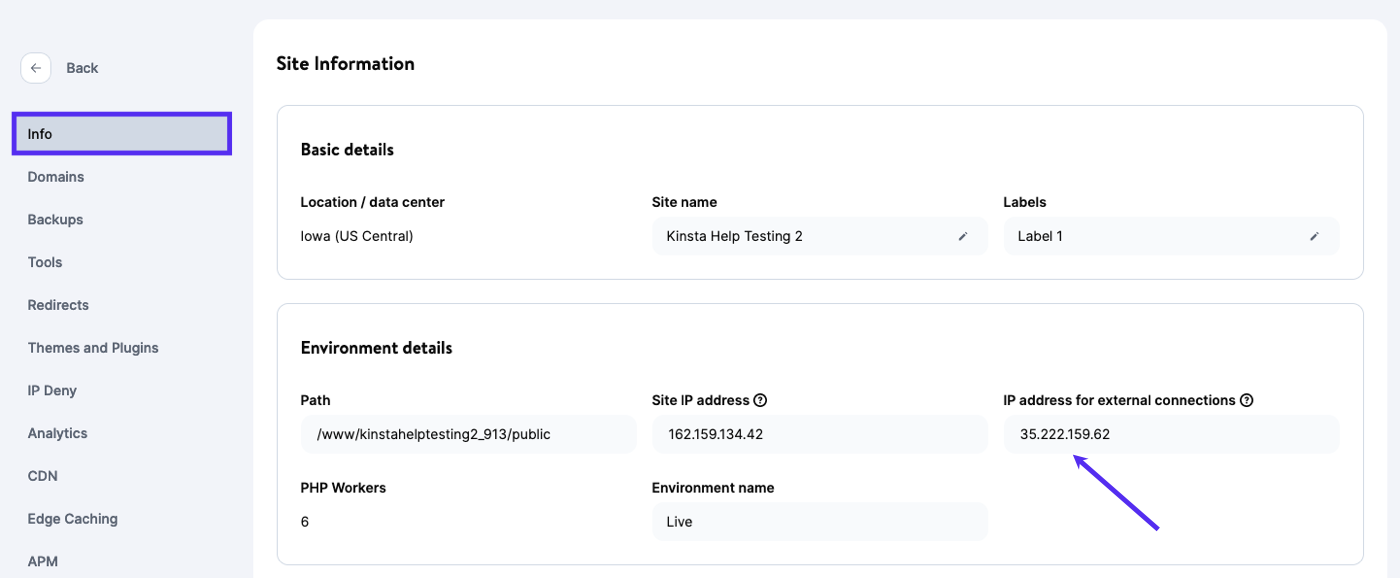Open Themes and Plugins section

pos(93,348)
